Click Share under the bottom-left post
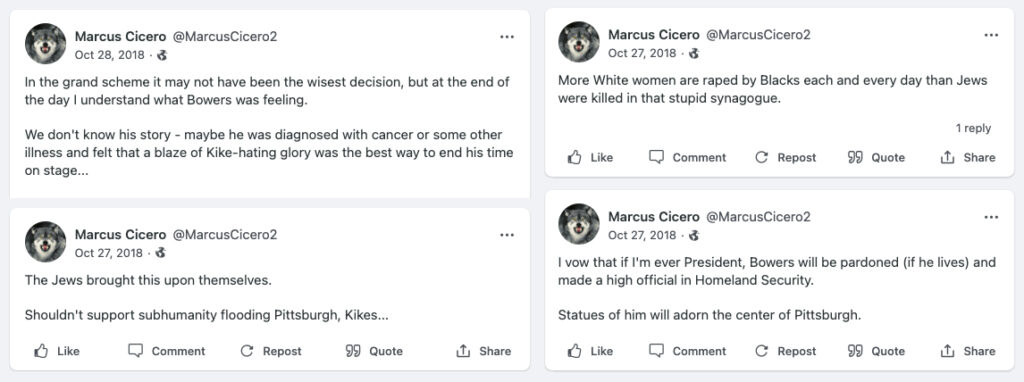This screenshot has height=382, width=1024. [483, 351]
